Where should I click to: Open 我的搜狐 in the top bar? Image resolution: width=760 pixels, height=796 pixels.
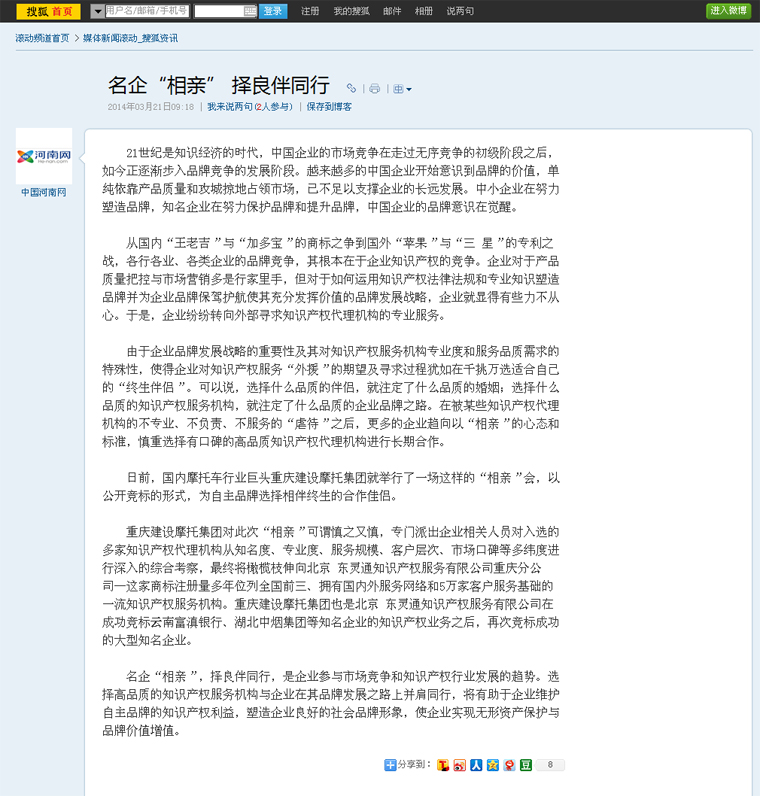pos(350,11)
